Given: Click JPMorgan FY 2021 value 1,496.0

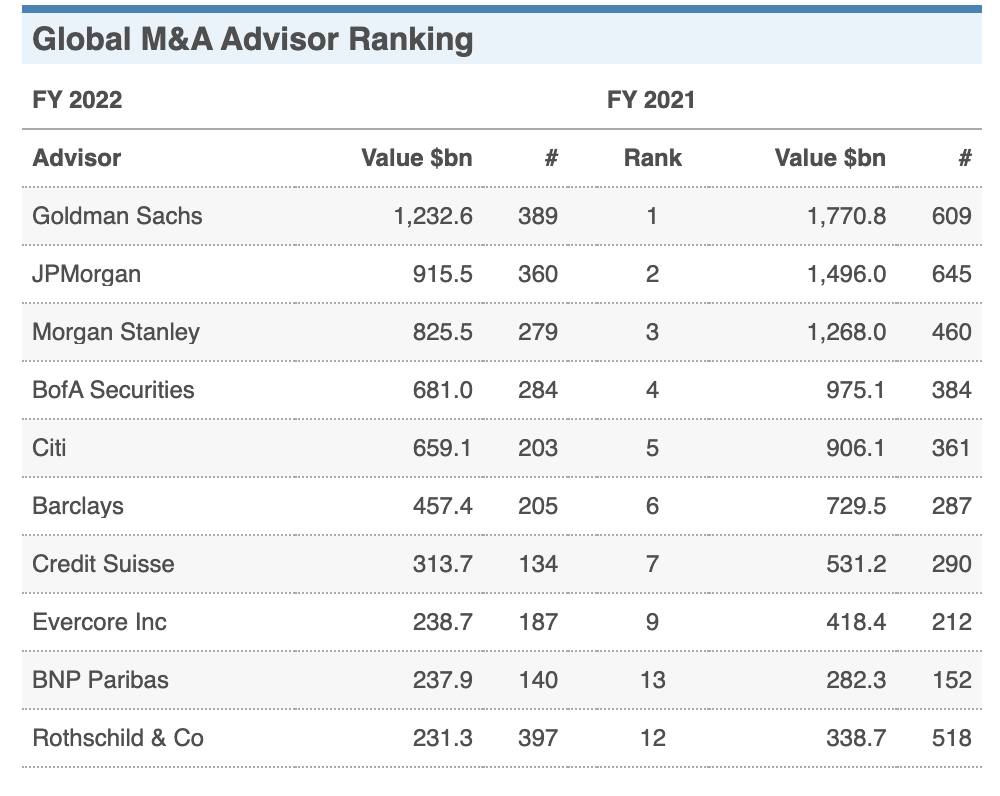Looking at the screenshot, I should tap(846, 274).
